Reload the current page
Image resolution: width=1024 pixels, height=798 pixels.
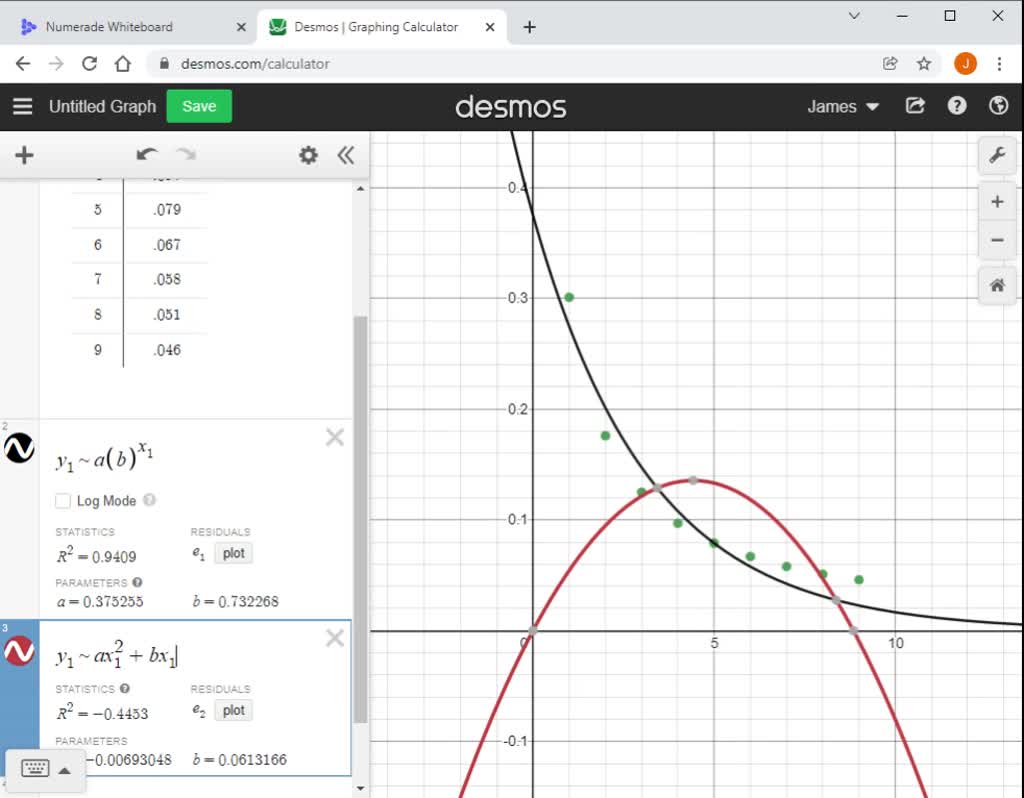tap(89, 63)
